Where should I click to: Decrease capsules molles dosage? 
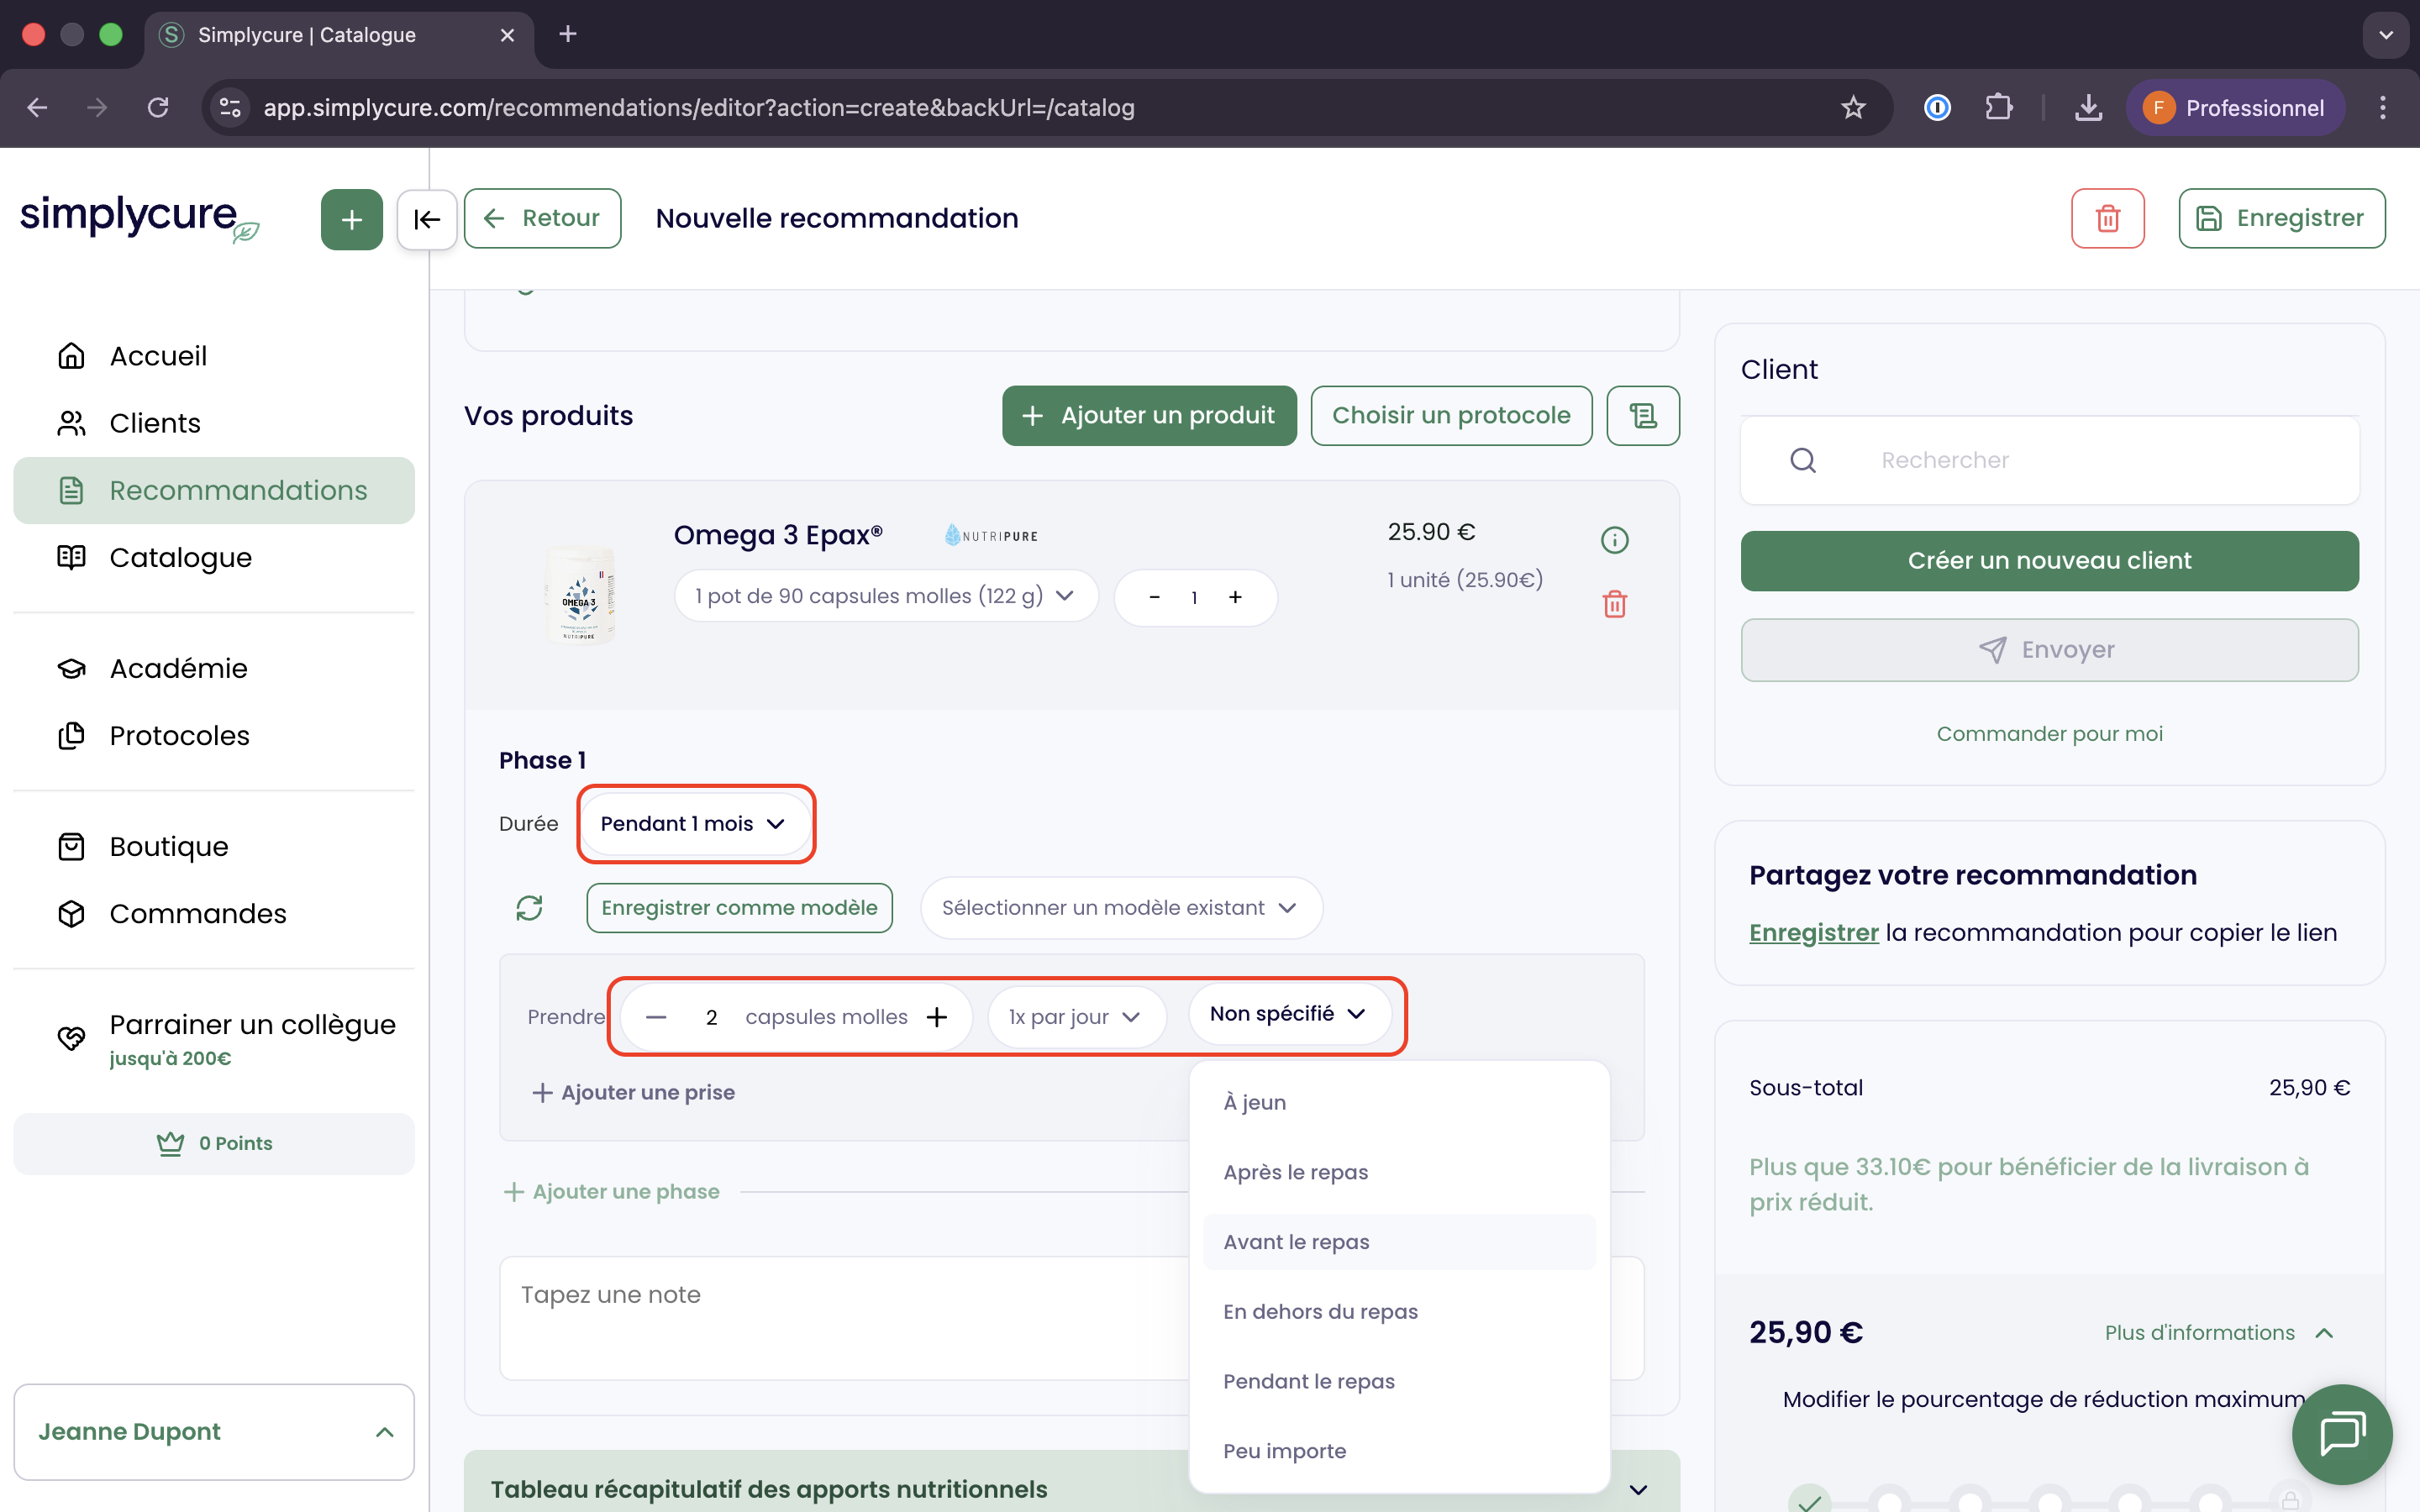(656, 1017)
